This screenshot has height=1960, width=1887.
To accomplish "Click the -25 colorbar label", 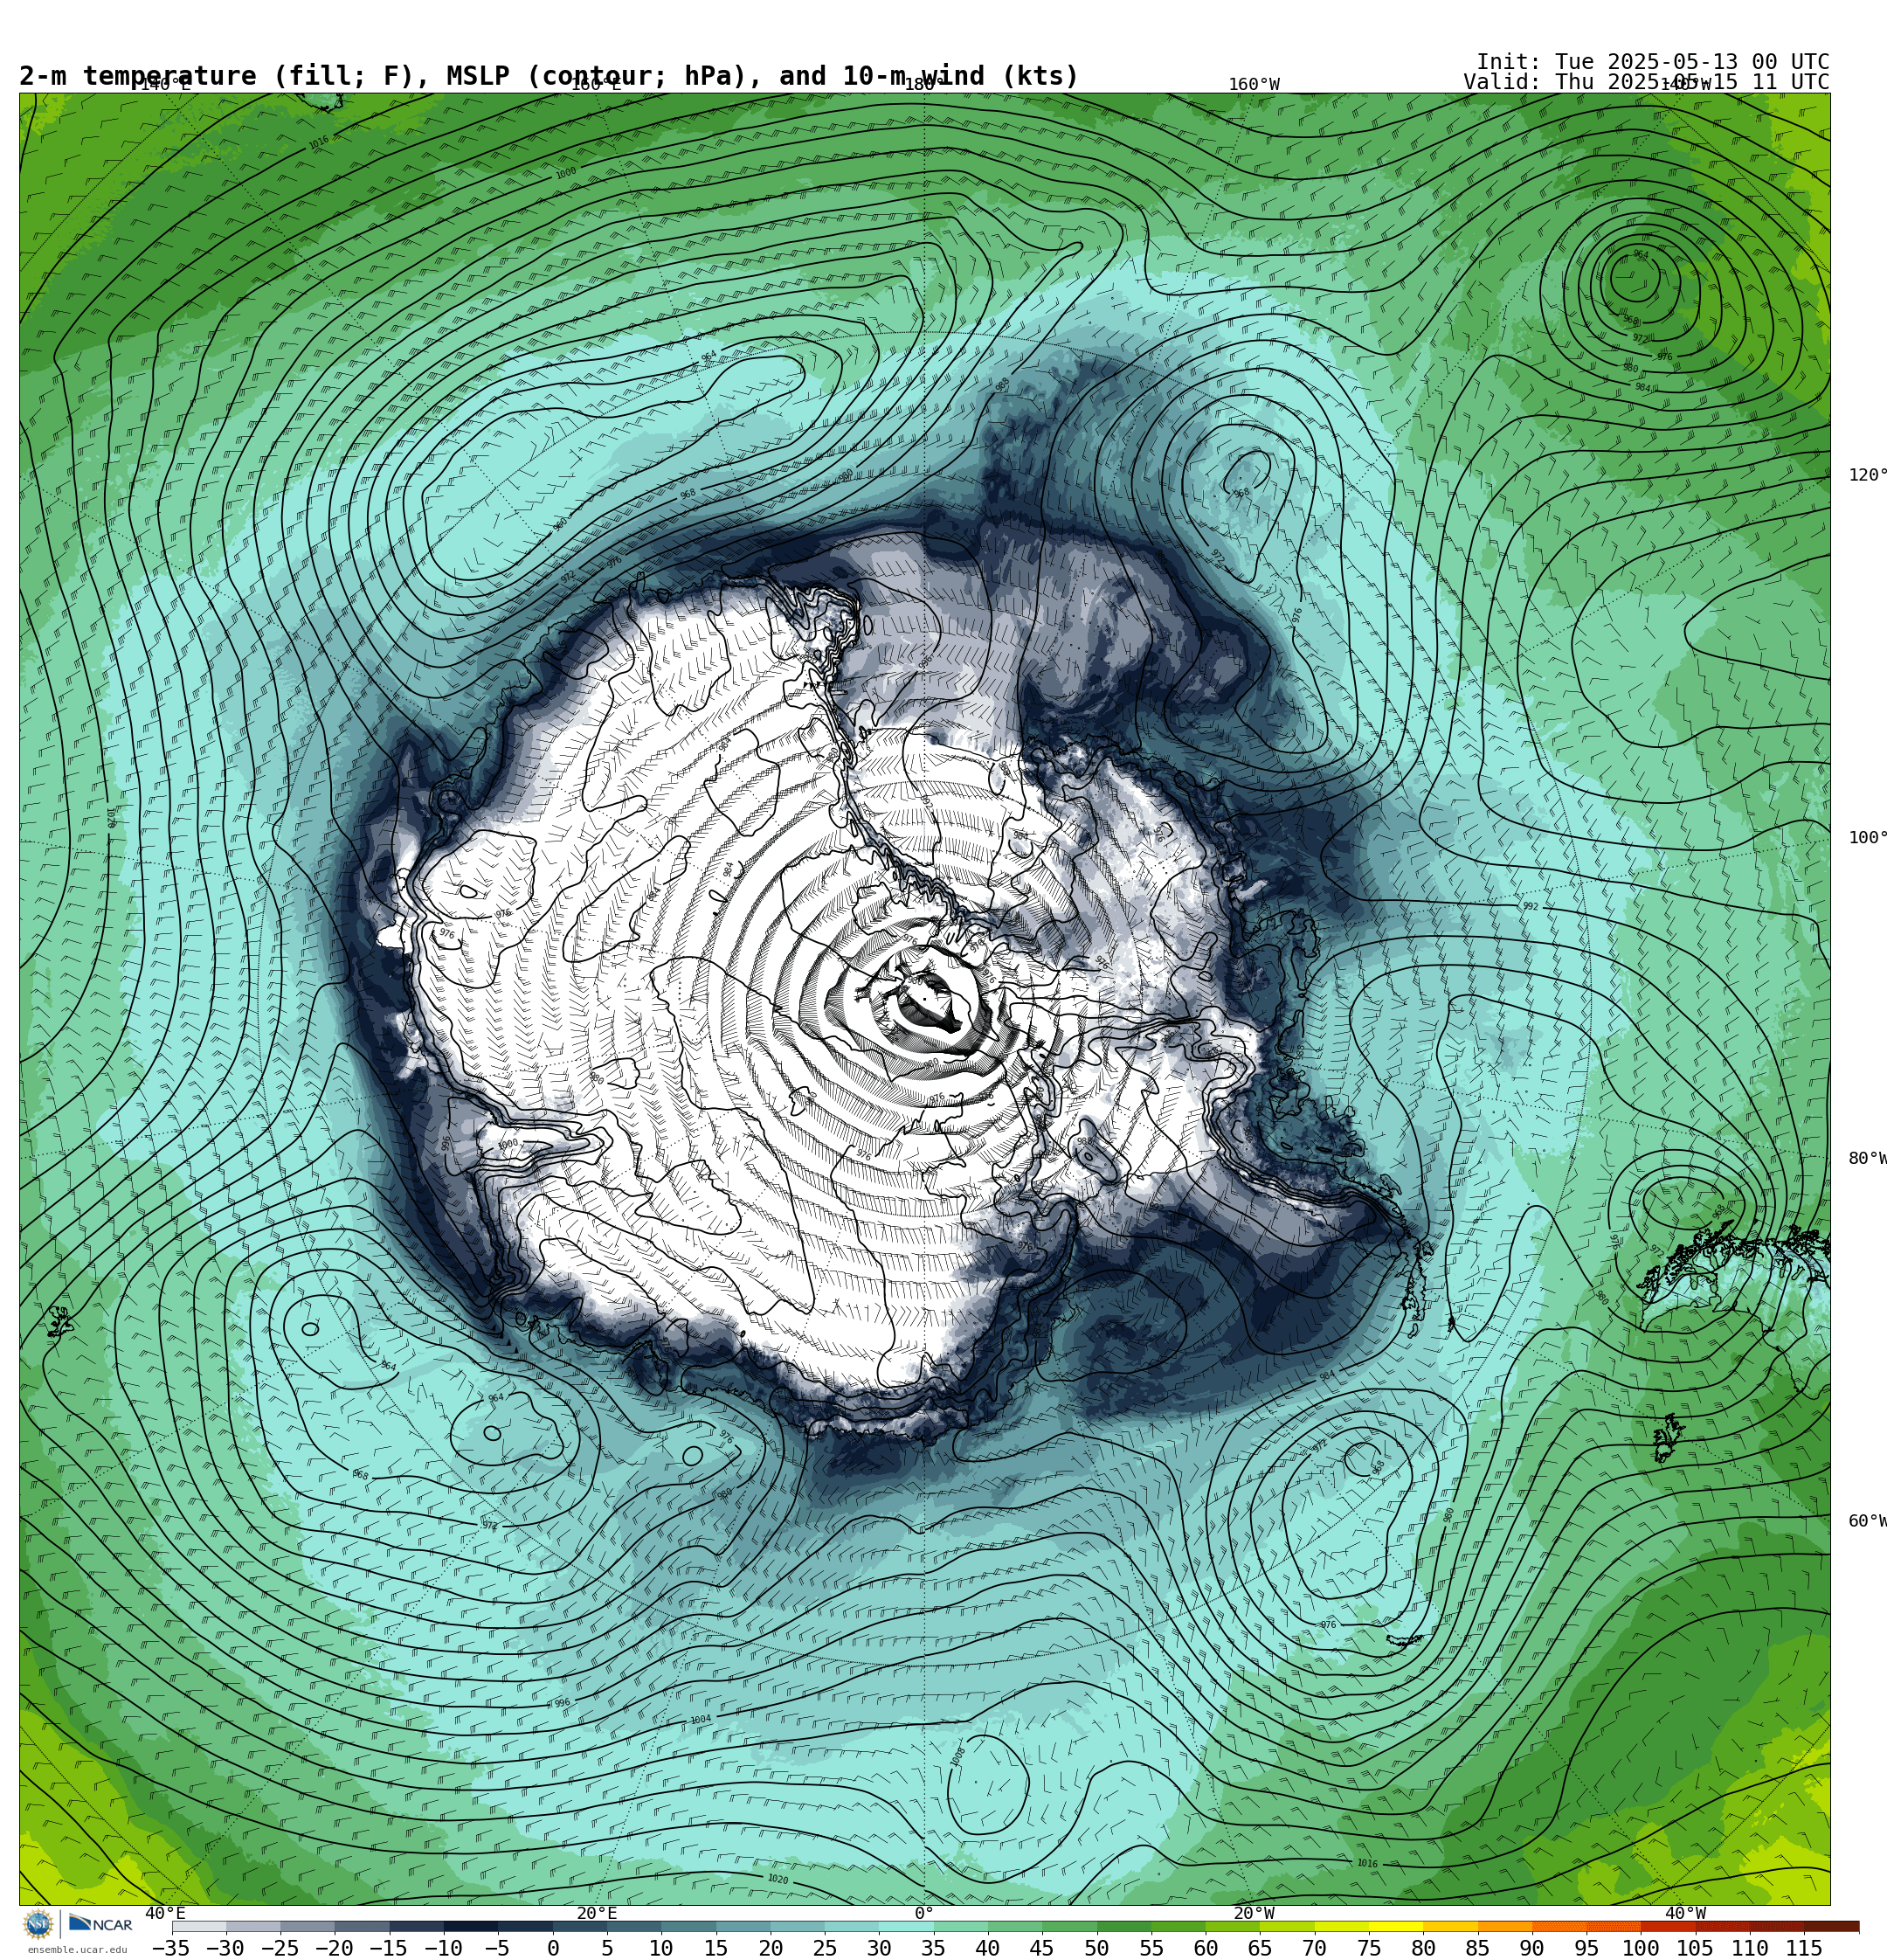I will tap(279, 1948).
